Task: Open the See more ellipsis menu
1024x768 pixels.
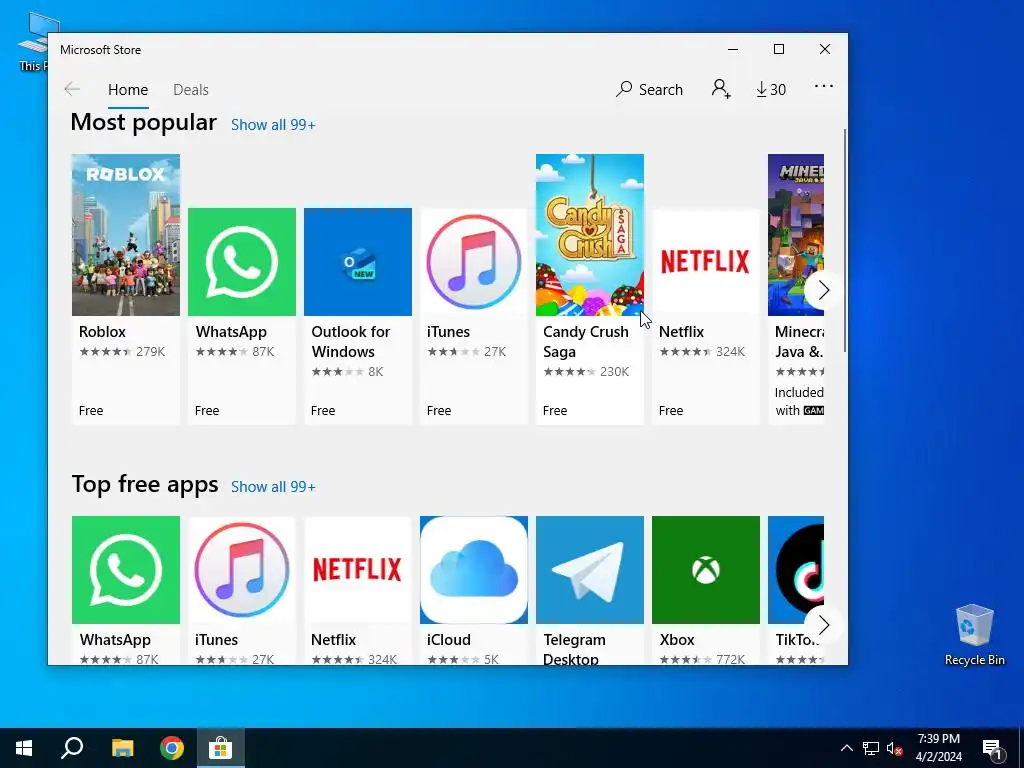Action: click(824, 86)
